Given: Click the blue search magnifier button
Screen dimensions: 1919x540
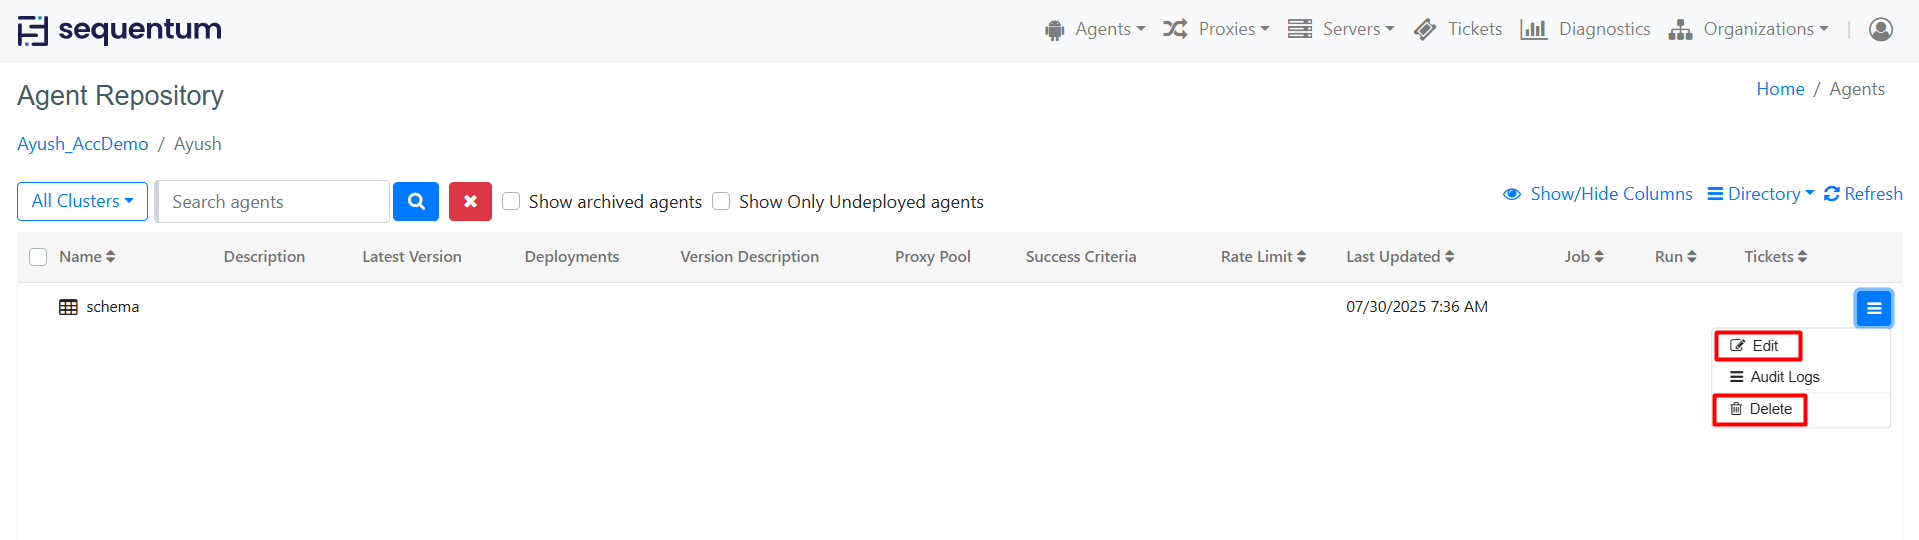Looking at the screenshot, I should [416, 201].
